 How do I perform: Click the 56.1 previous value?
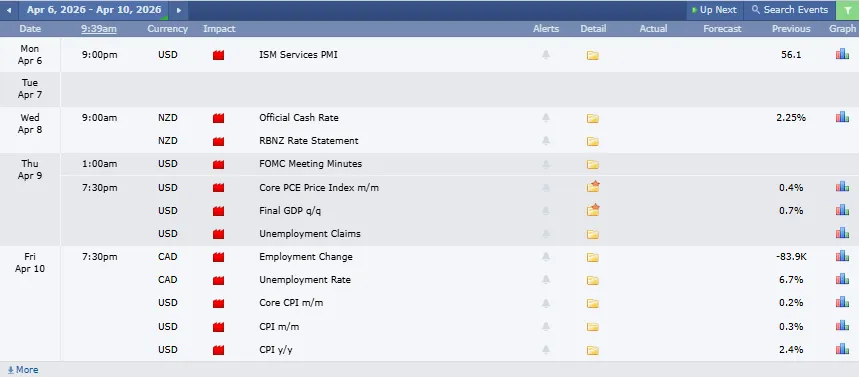pyautogui.click(x=791, y=55)
